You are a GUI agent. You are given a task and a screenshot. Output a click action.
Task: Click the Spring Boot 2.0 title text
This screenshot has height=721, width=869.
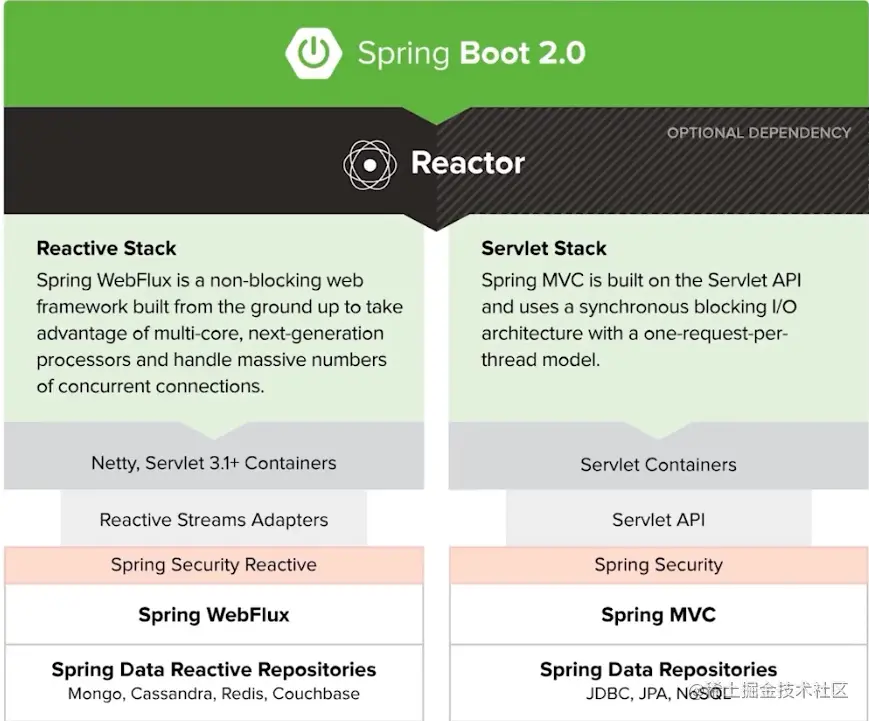(x=471, y=53)
